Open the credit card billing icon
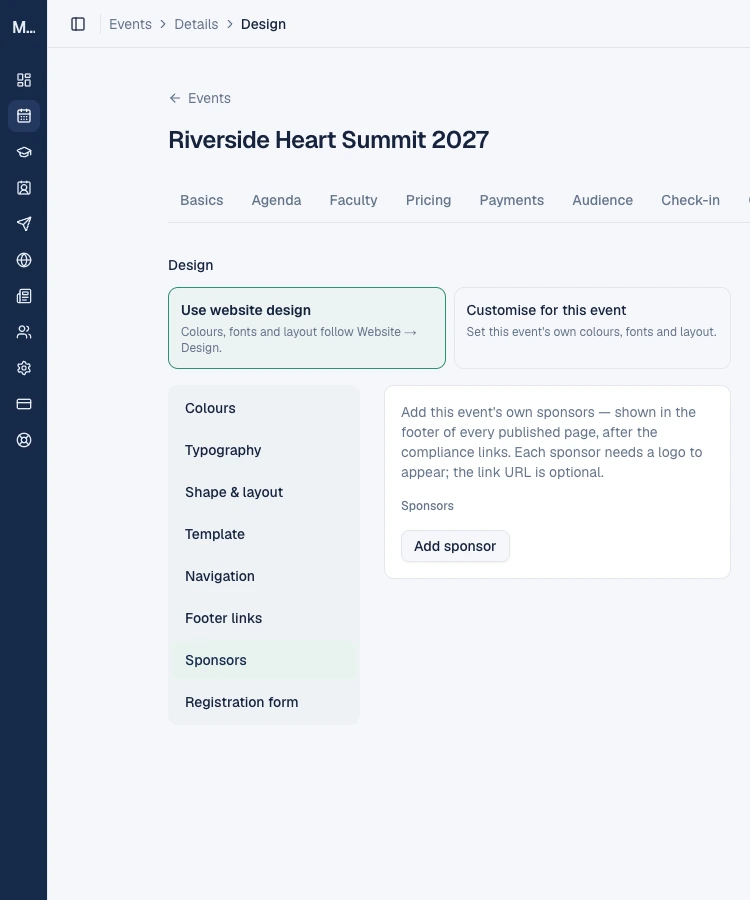The width and height of the screenshot is (750, 900). pos(24,404)
